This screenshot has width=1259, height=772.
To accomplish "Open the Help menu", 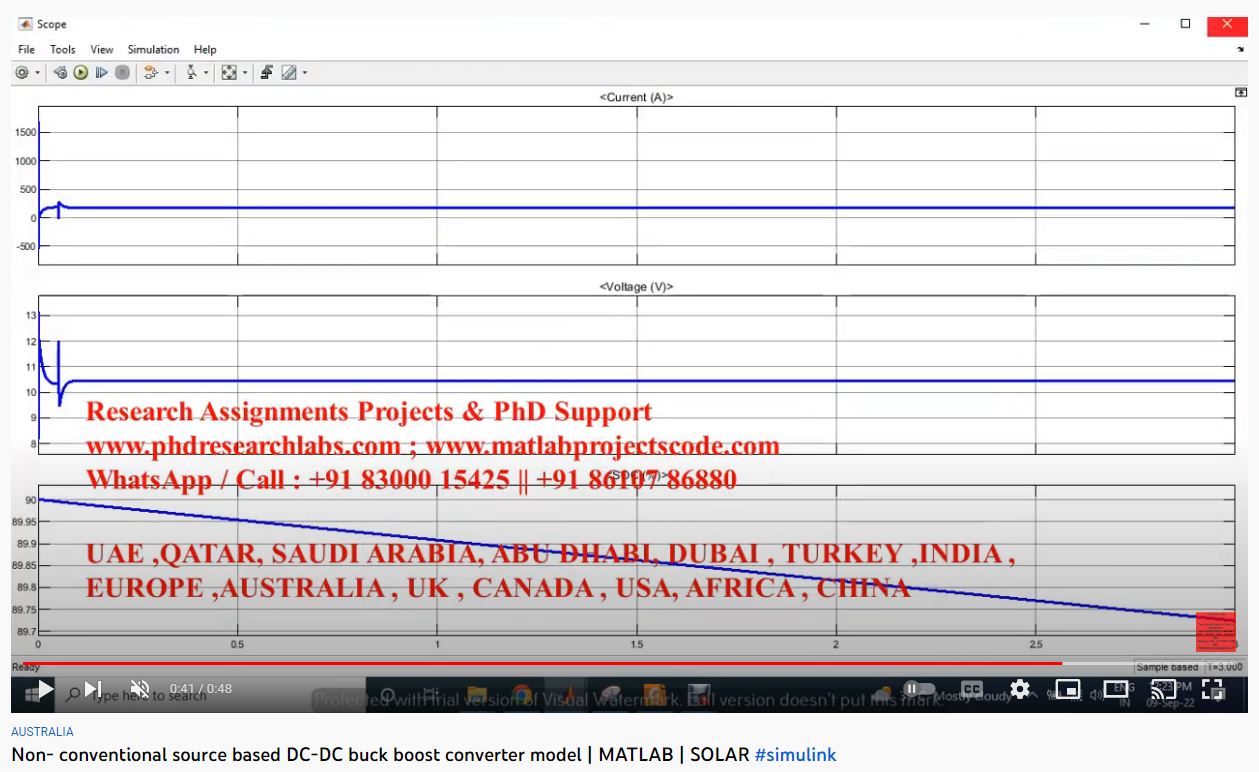I will pos(205,49).
